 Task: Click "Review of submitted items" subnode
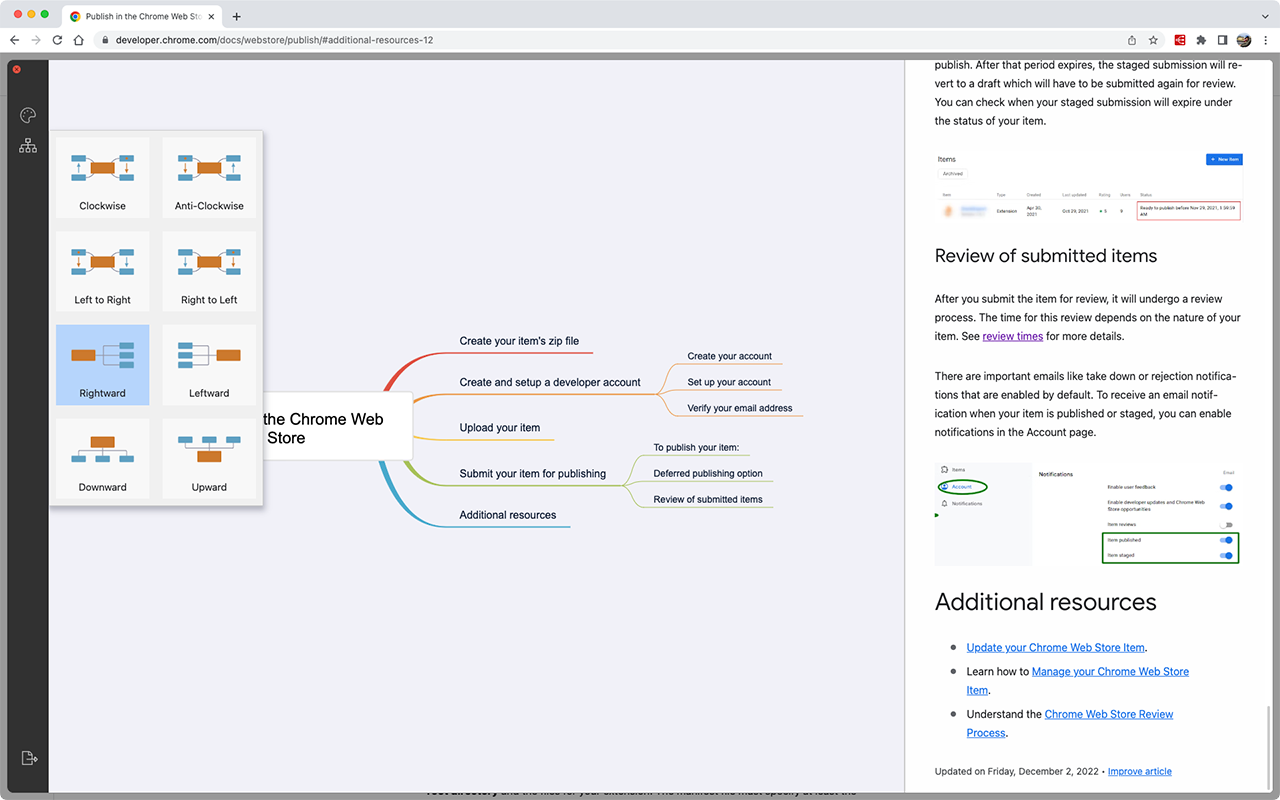pyautogui.click(x=708, y=499)
